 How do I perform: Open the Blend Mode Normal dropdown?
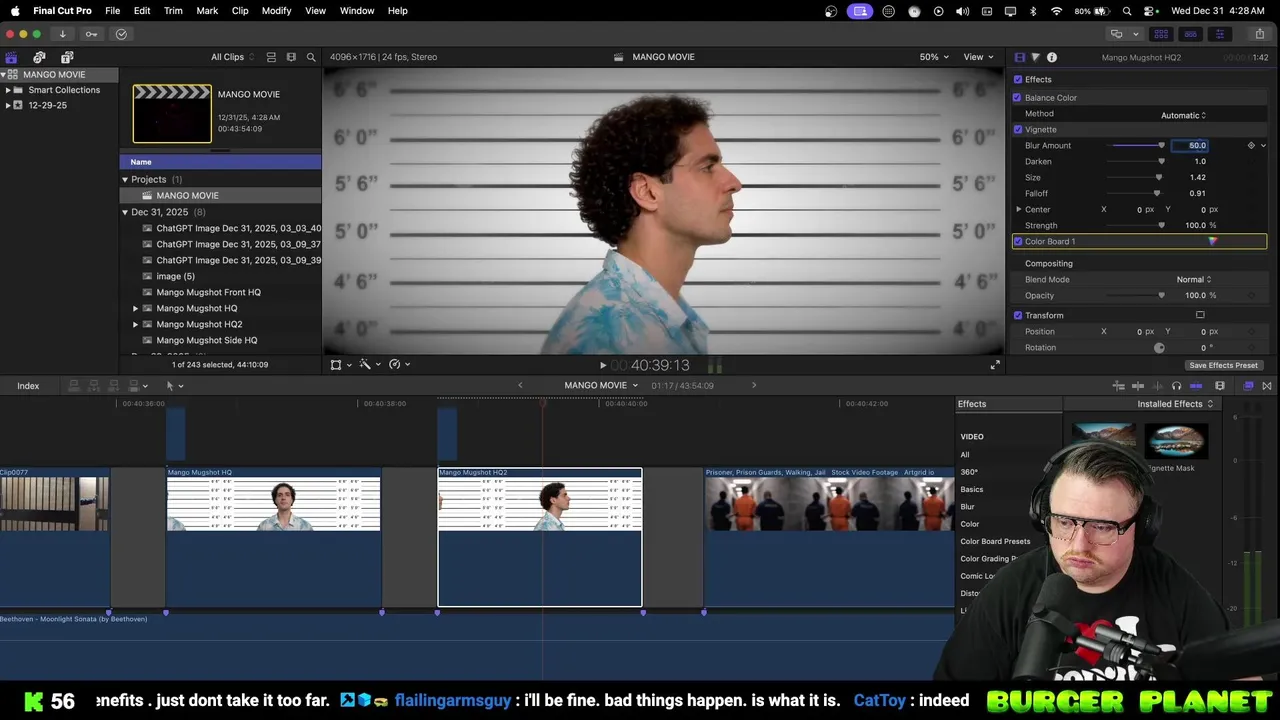1193,279
